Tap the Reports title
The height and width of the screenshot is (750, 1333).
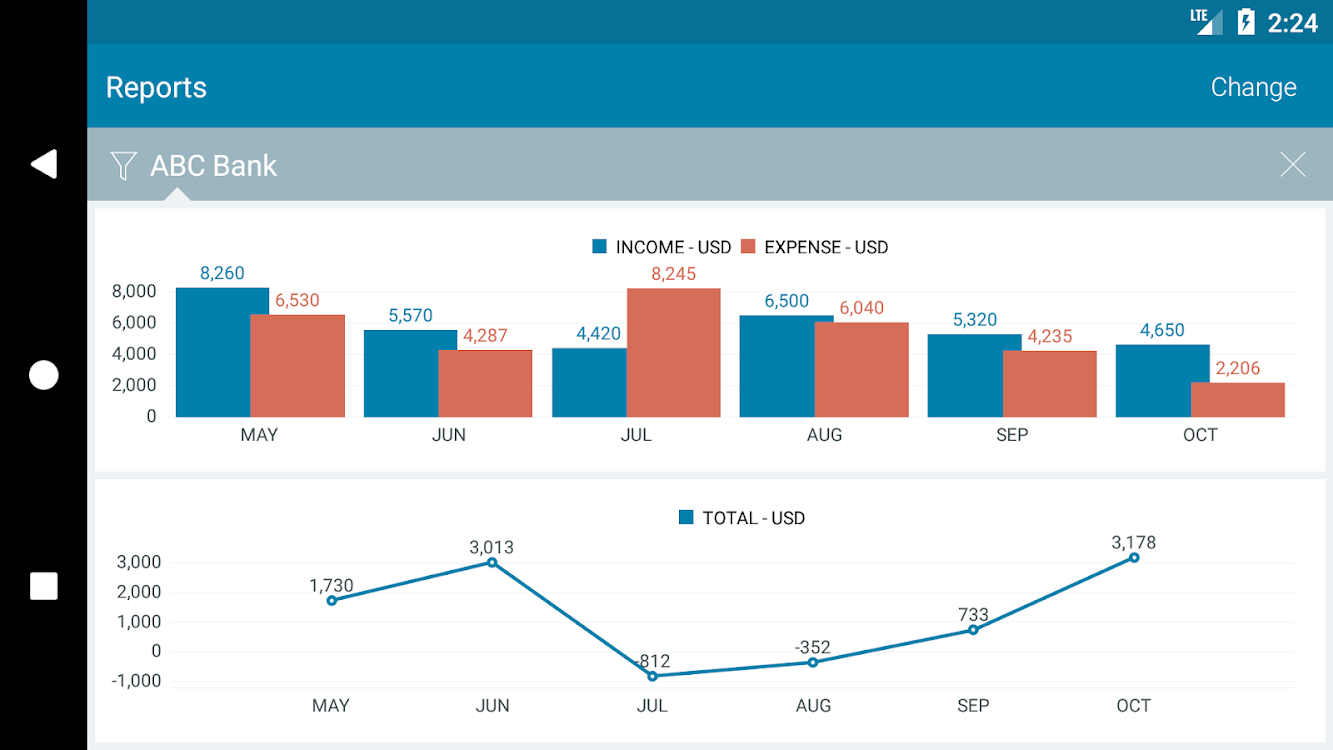coord(156,88)
